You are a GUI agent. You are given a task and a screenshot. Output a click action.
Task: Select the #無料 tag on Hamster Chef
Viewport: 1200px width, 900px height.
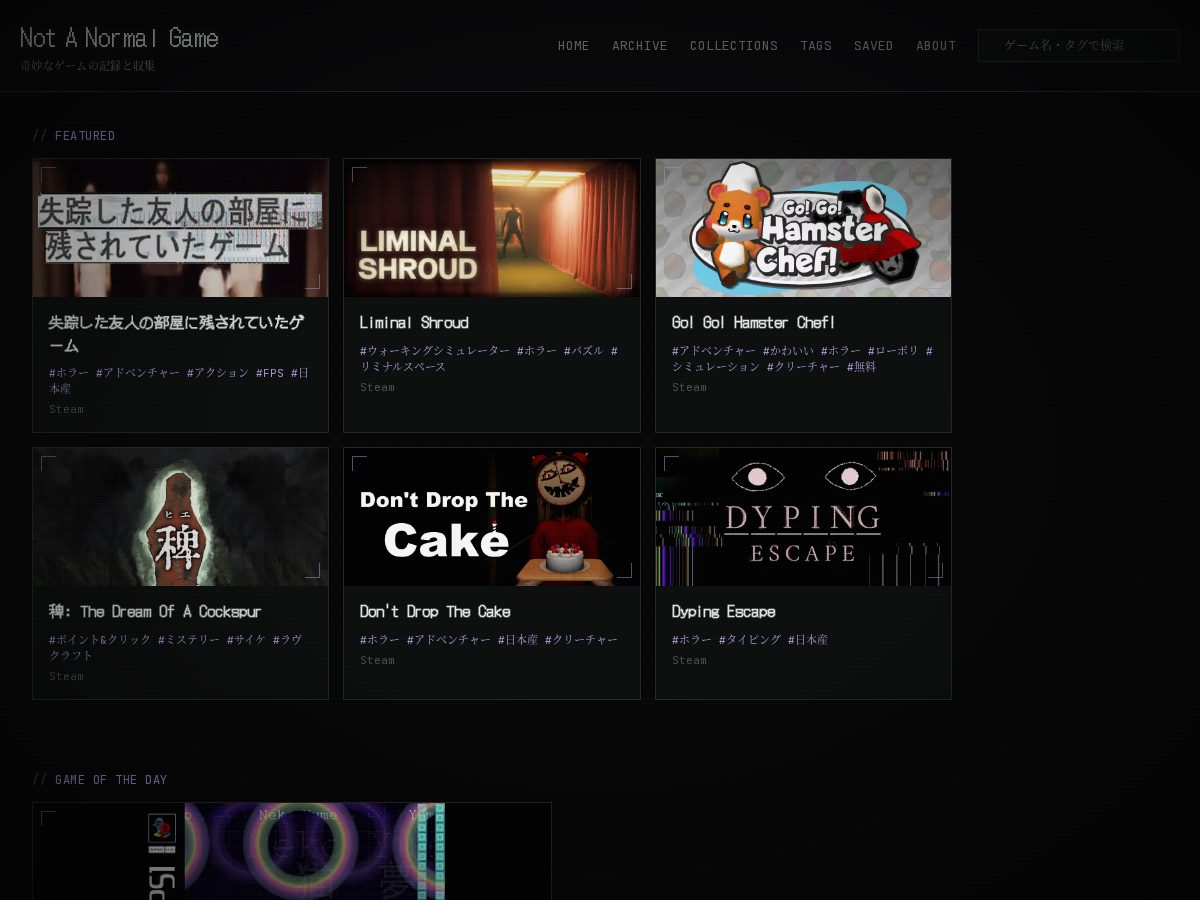(x=861, y=367)
